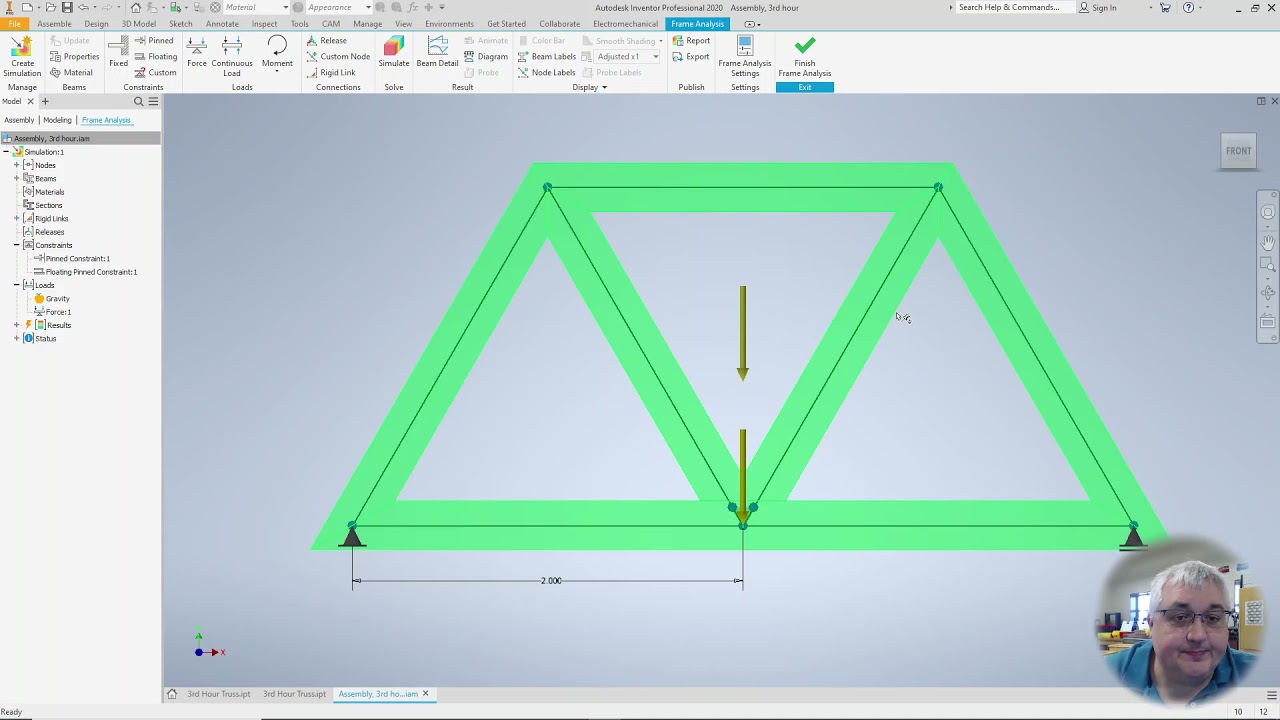Open the model browser hamburger menu
Viewport: 1280px width, 720px height.
(x=153, y=102)
